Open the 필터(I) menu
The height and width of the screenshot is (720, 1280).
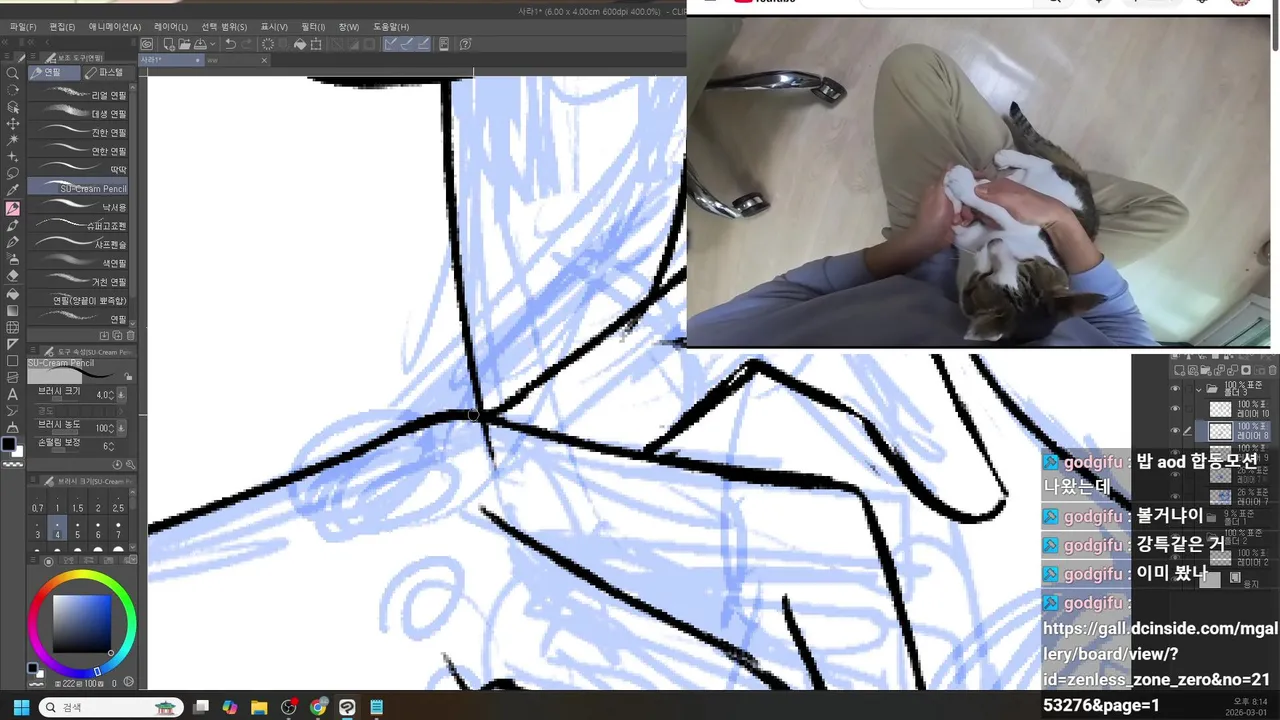[x=313, y=27]
